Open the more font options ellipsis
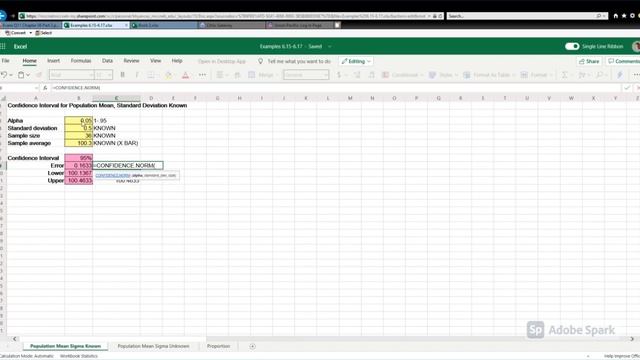This screenshot has height=360, width=640. (202, 75)
